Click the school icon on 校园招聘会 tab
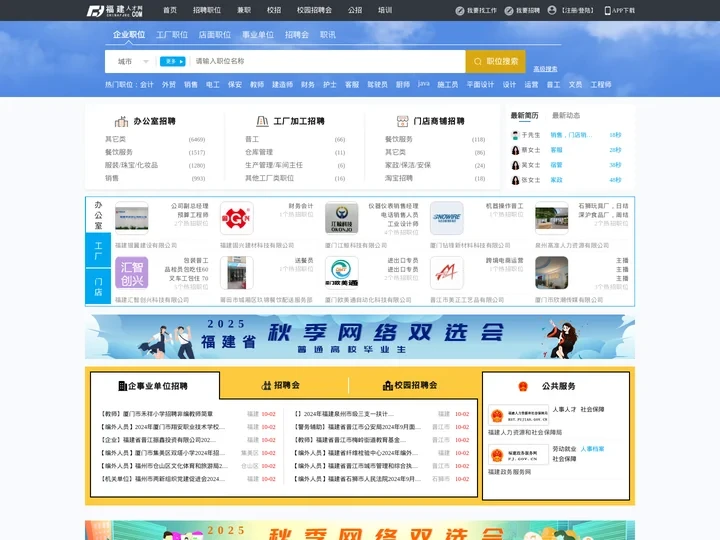 point(388,386)
